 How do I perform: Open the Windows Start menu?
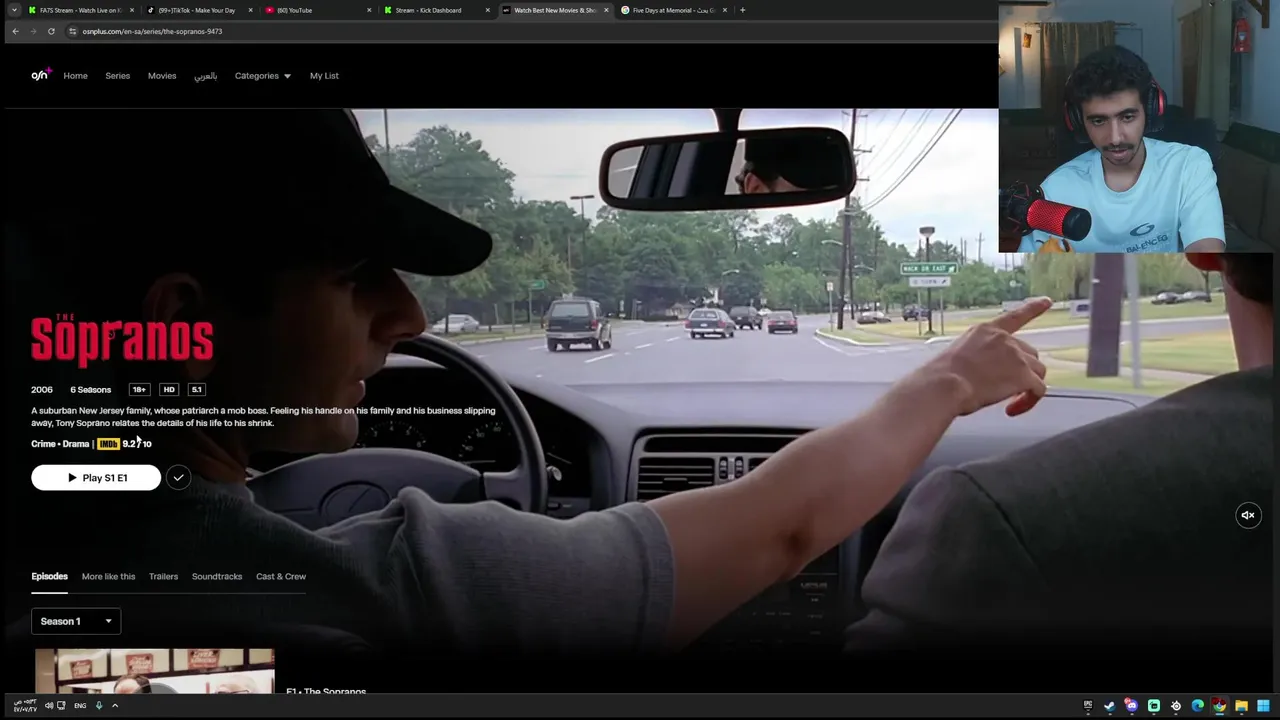[x=1264, y=706]
